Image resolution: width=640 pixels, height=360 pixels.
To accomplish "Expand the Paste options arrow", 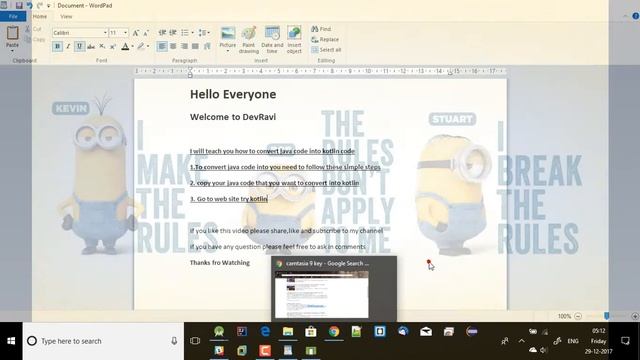I will [12, 51].
